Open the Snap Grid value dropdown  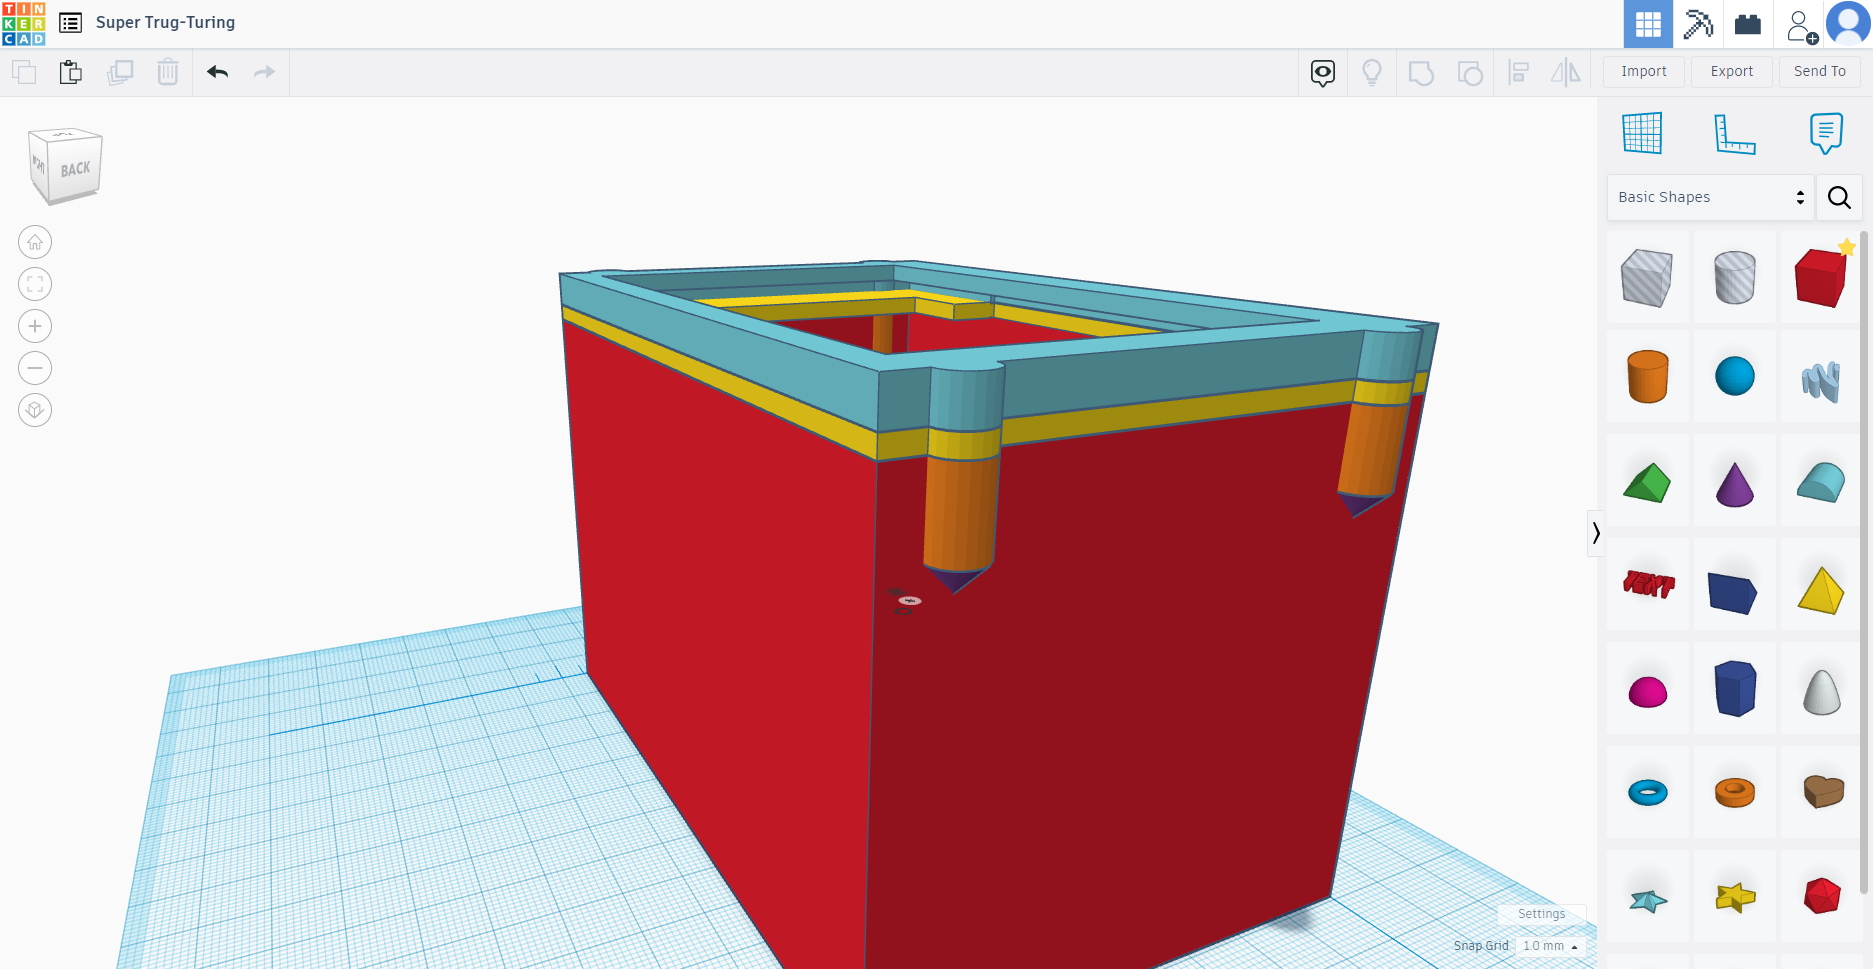(x=1549, y=945)
